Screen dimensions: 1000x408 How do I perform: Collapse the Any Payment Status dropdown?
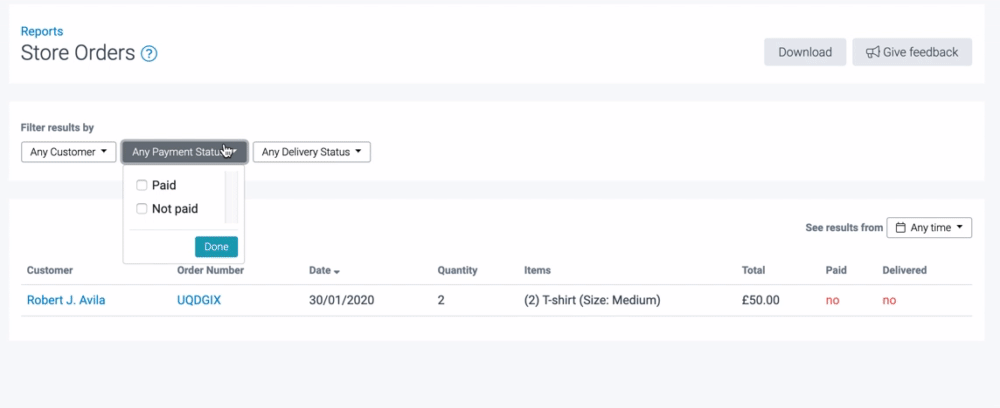pos(184,152)
